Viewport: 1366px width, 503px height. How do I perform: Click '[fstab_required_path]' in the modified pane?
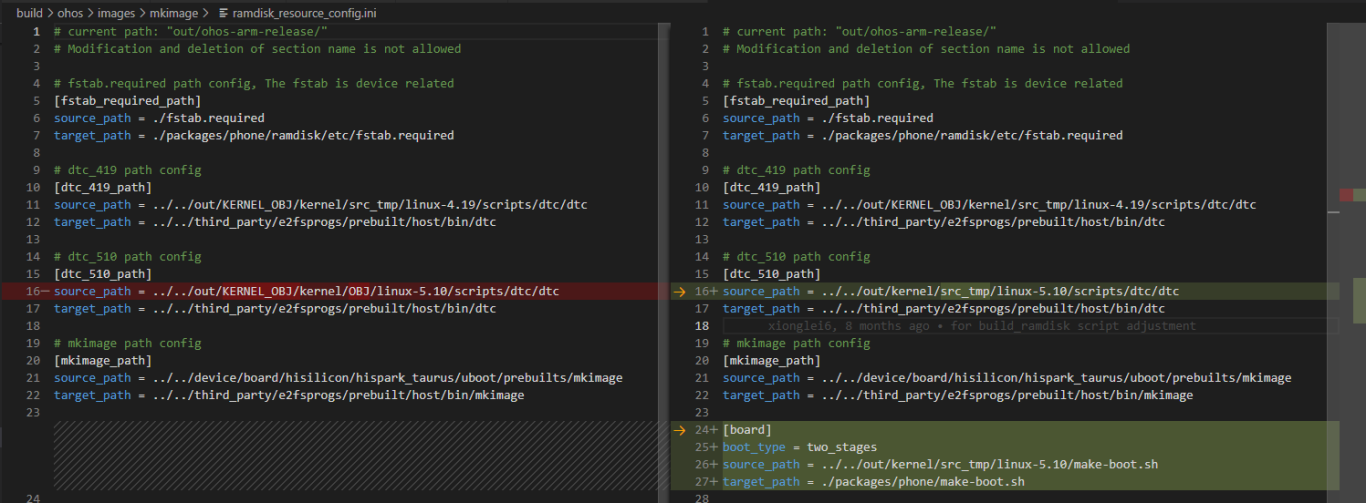pos(797,100)
